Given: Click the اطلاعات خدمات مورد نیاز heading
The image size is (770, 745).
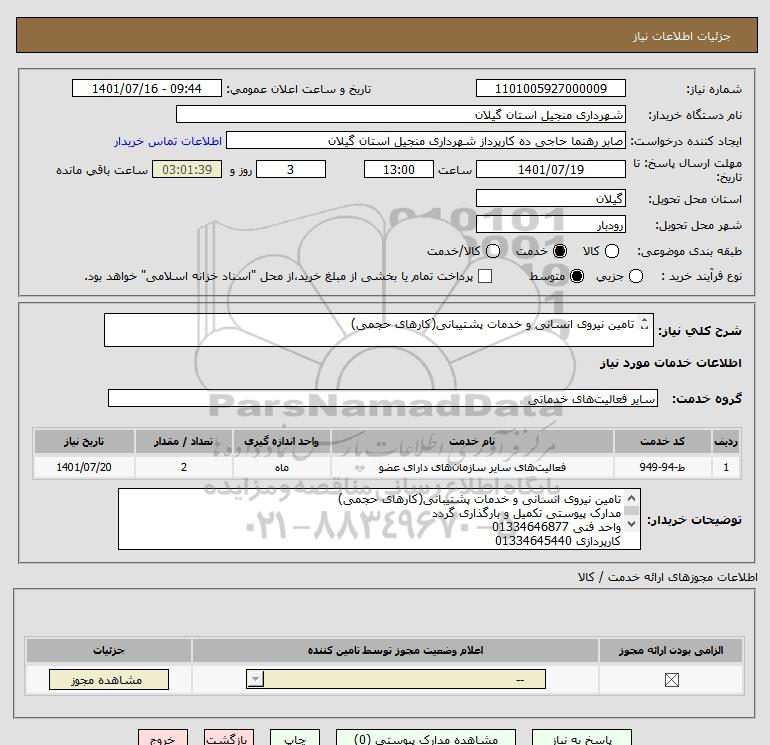Looking at the screenshot, I should pos(670,363).
